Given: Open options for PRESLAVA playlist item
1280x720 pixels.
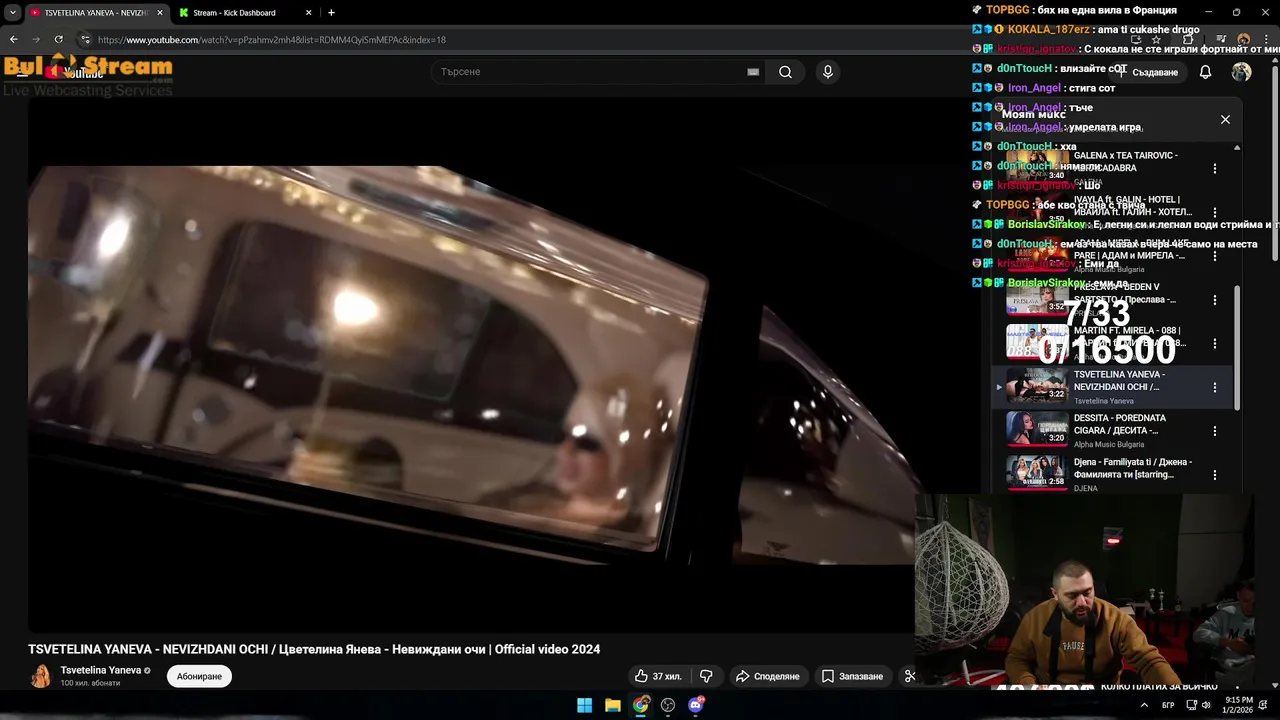Looking at the screenshot, I should coord(1215,300).
